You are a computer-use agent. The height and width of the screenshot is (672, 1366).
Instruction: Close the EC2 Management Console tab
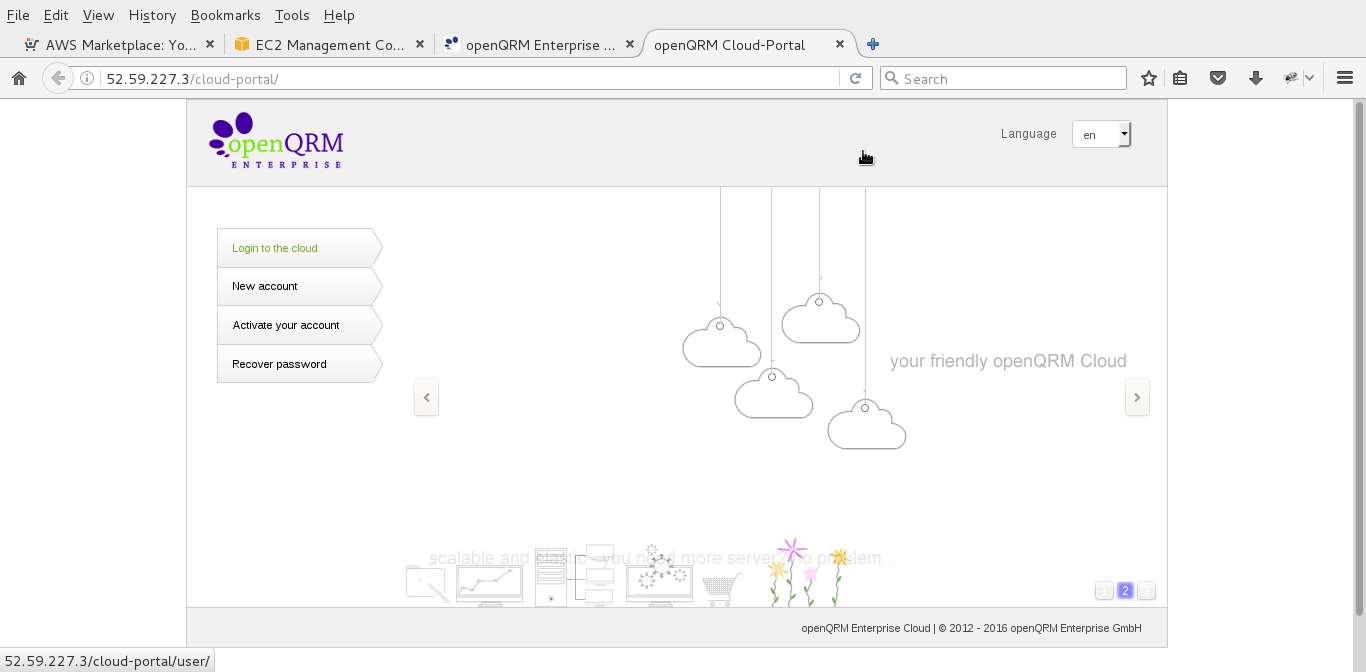click(420, 44)
